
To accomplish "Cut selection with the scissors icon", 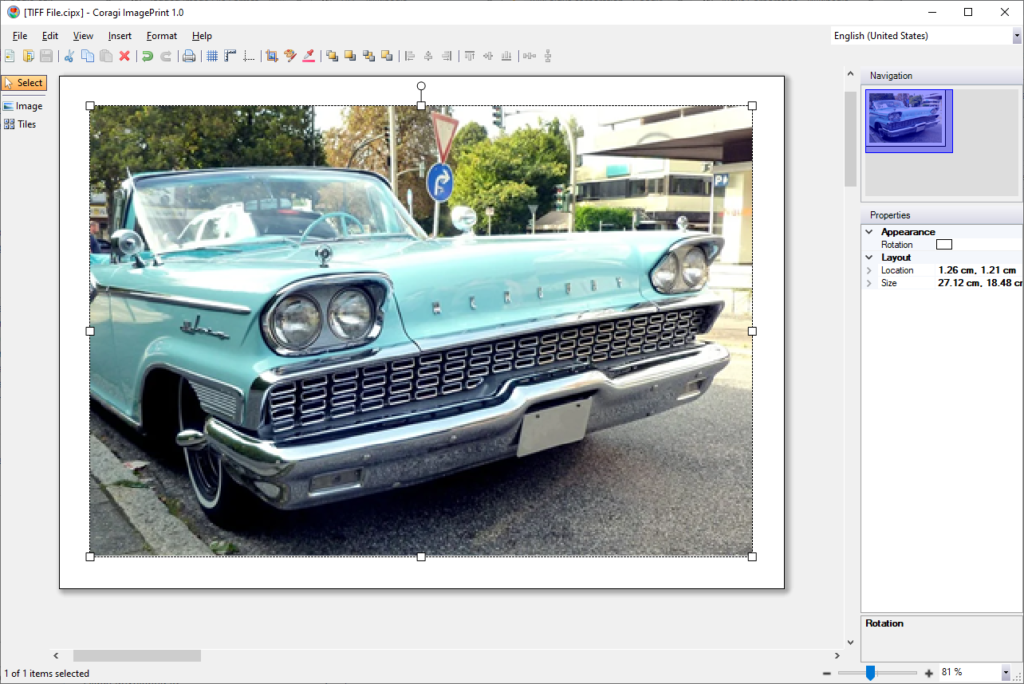I will [x=69, y=56].
